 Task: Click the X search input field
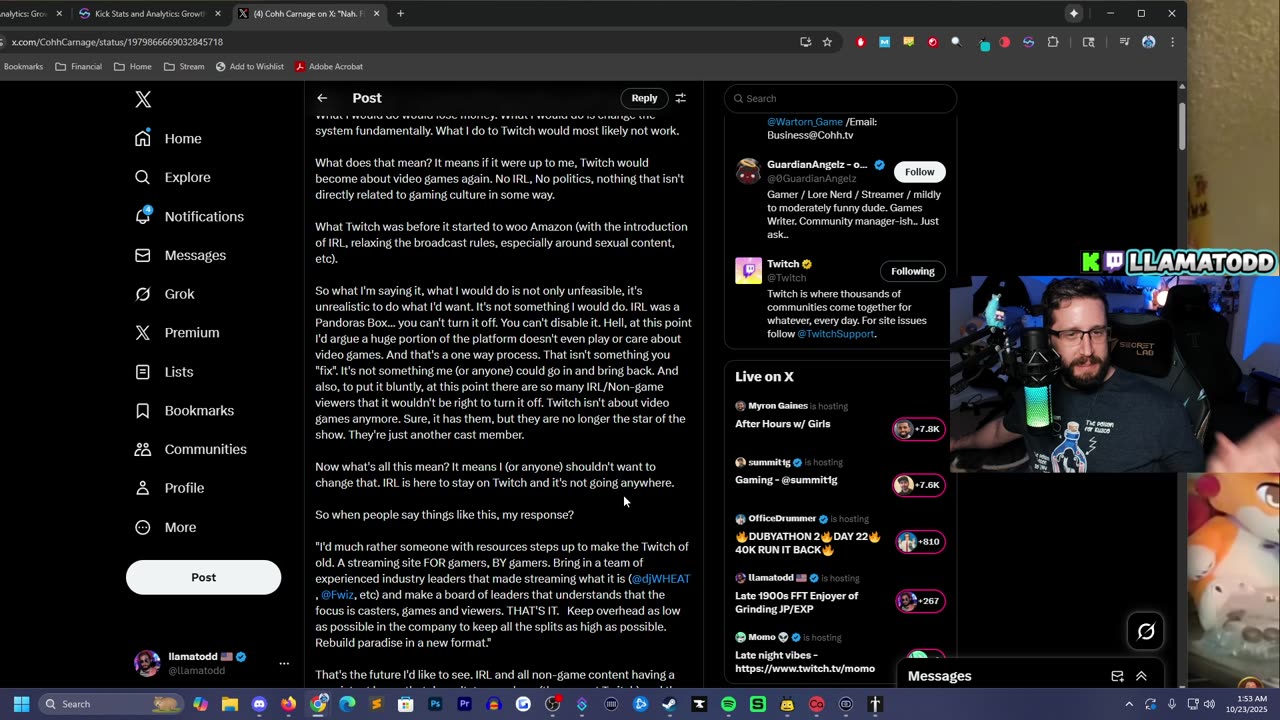coord(841,98)
